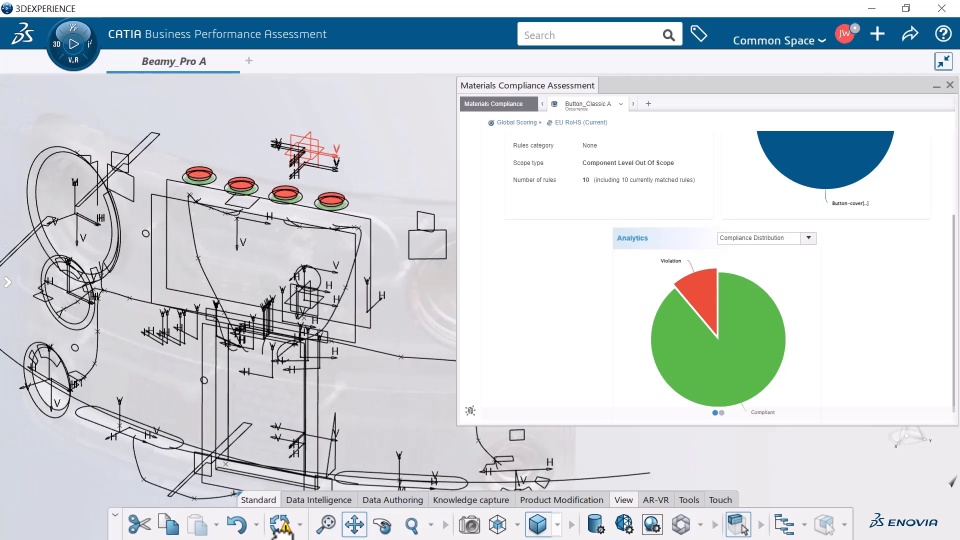Viewport: 960px width, 540px height.
Task: Click the settings gear icon in compliance panel
Action: [x=470, y=411]
